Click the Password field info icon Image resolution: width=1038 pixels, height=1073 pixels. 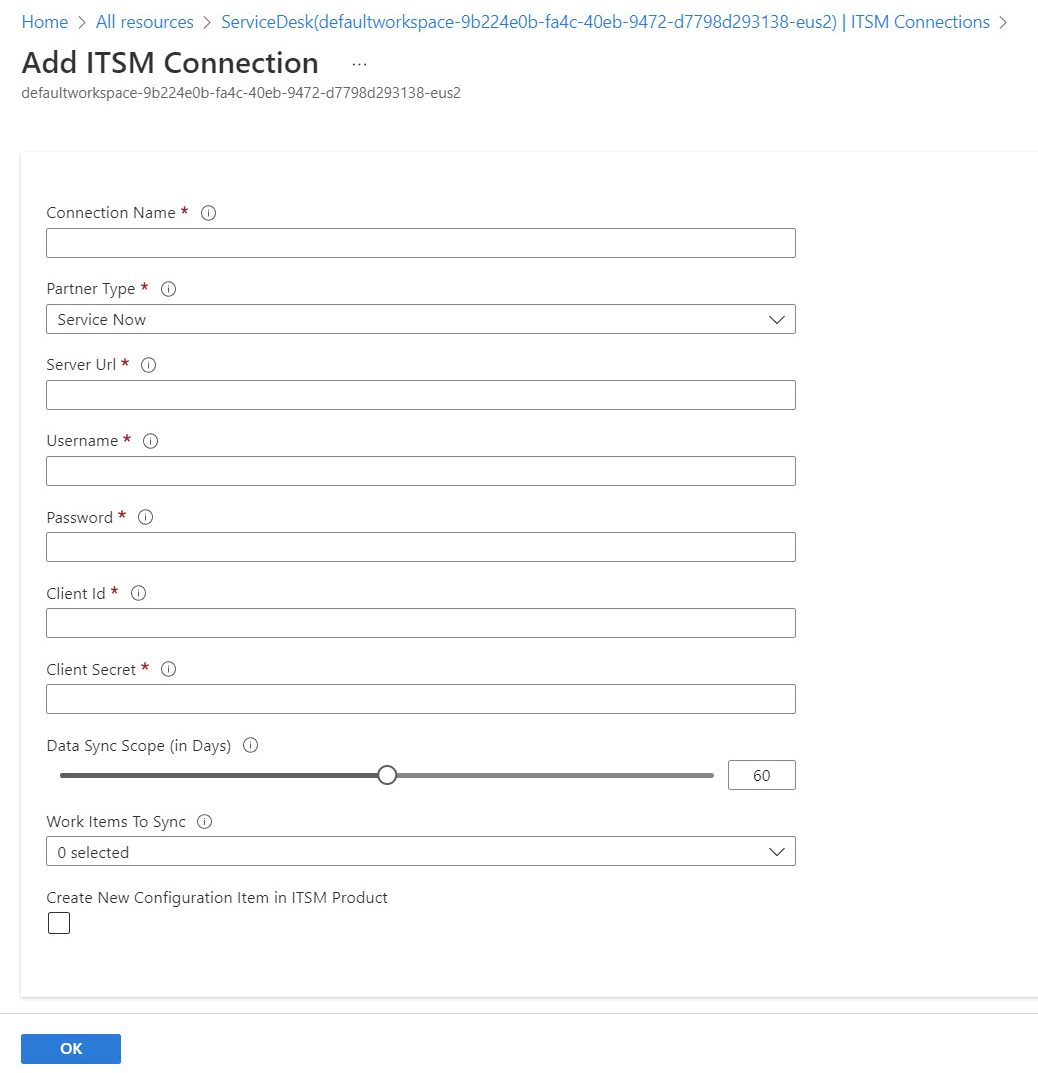click(x=146, y=517)
